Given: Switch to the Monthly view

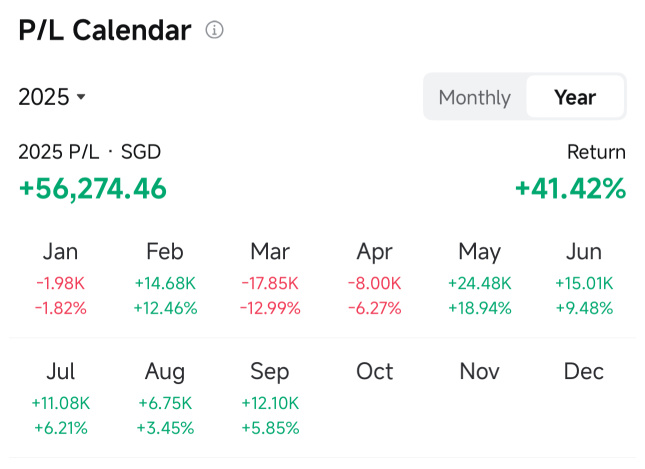Looking at the screenshot, I should [475, 98].
